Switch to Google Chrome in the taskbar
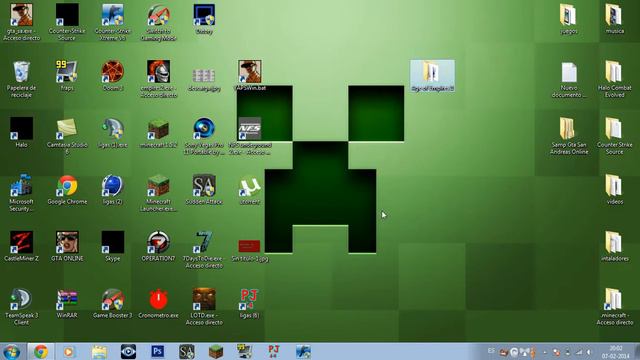This screenshot has height=360, width=640. tap(40, 351)
